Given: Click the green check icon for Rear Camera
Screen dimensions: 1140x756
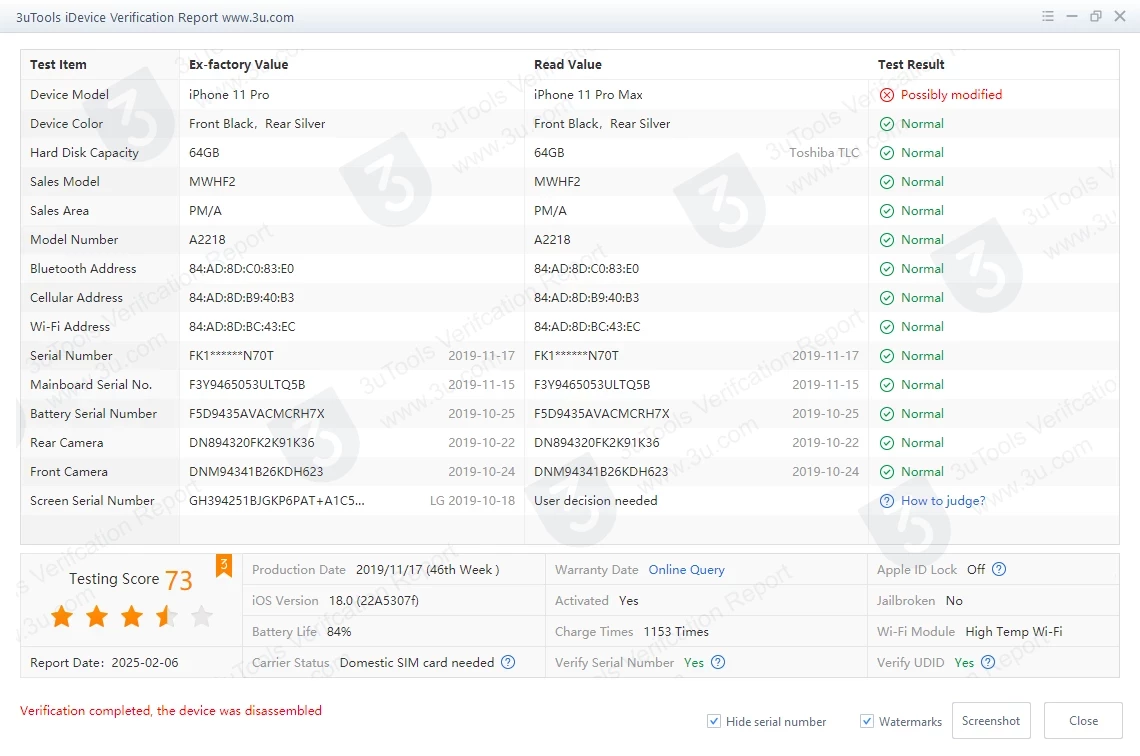Looking at the screenshot, I should (887, 443).
